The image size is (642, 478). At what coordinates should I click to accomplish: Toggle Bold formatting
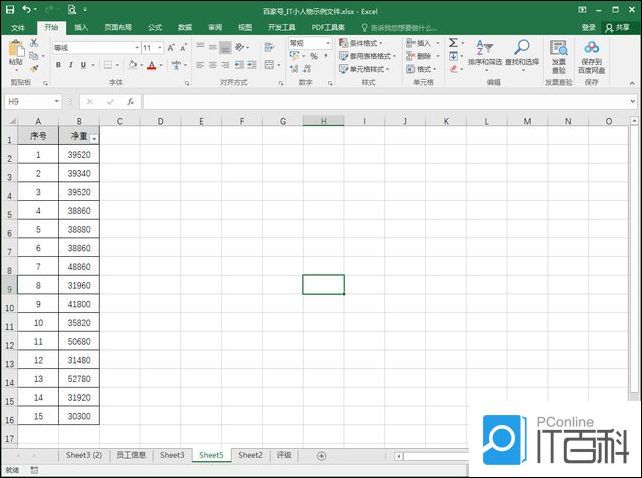point(58,65)
